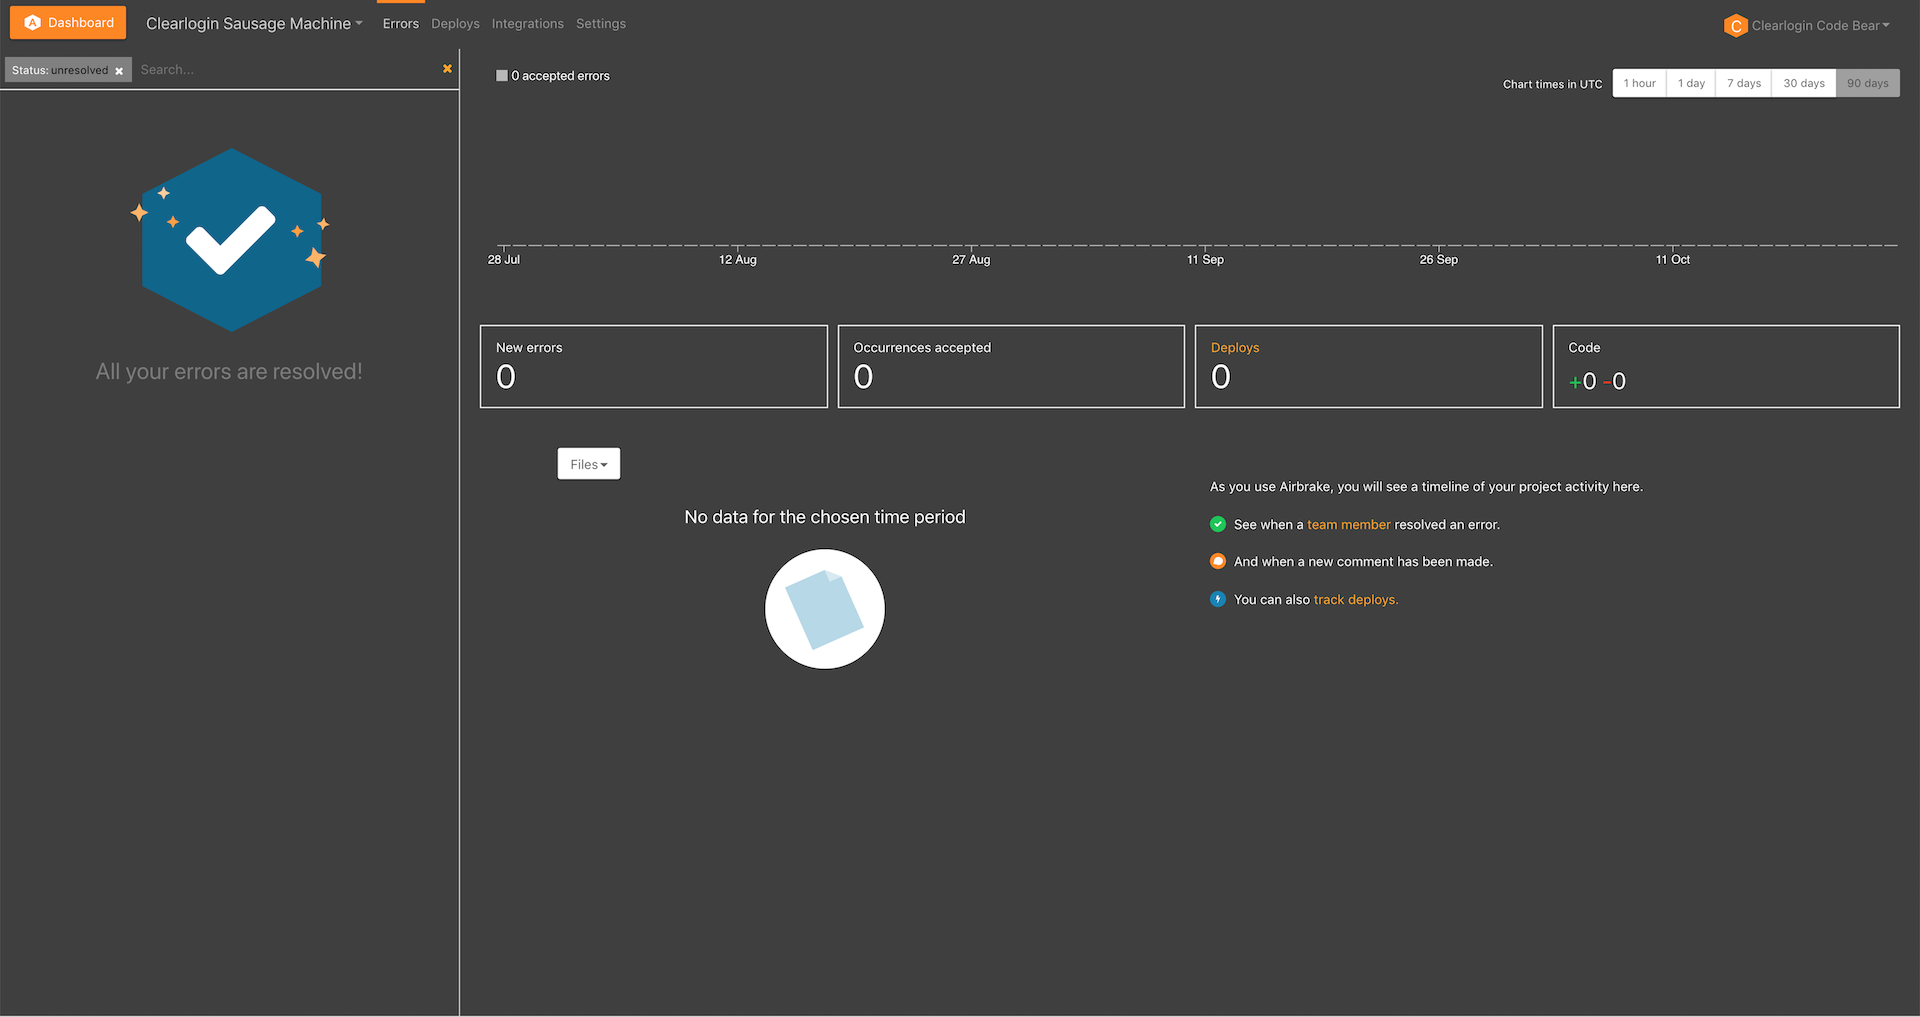Viewport: 1920px width, 1017px height.
Task: Click the Clearlogin Code Bear avatar icon
Action: pos(1735,26)
